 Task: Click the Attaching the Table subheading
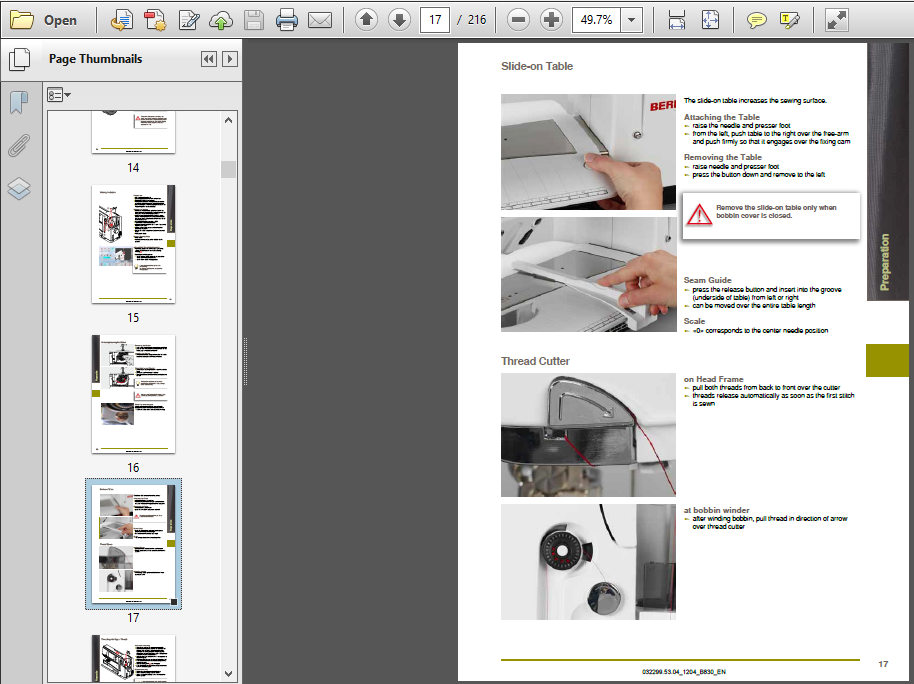click(722, 117)
